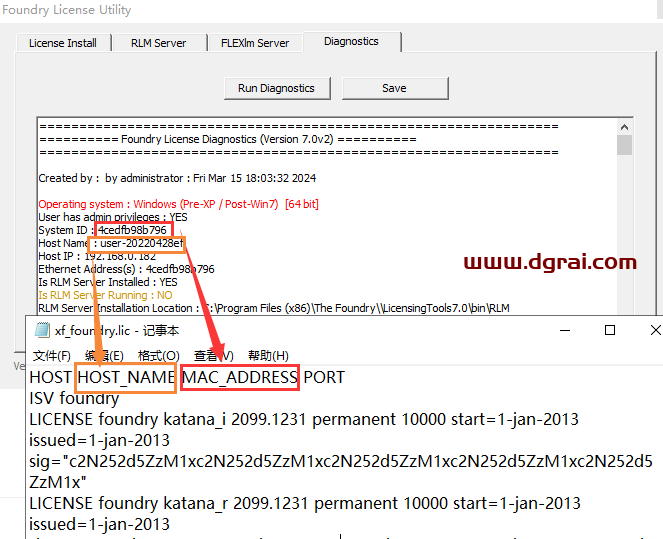Place cursor on MAC_ADDRESS in the license file
The image size is (663, 539).
pos(240,377)
